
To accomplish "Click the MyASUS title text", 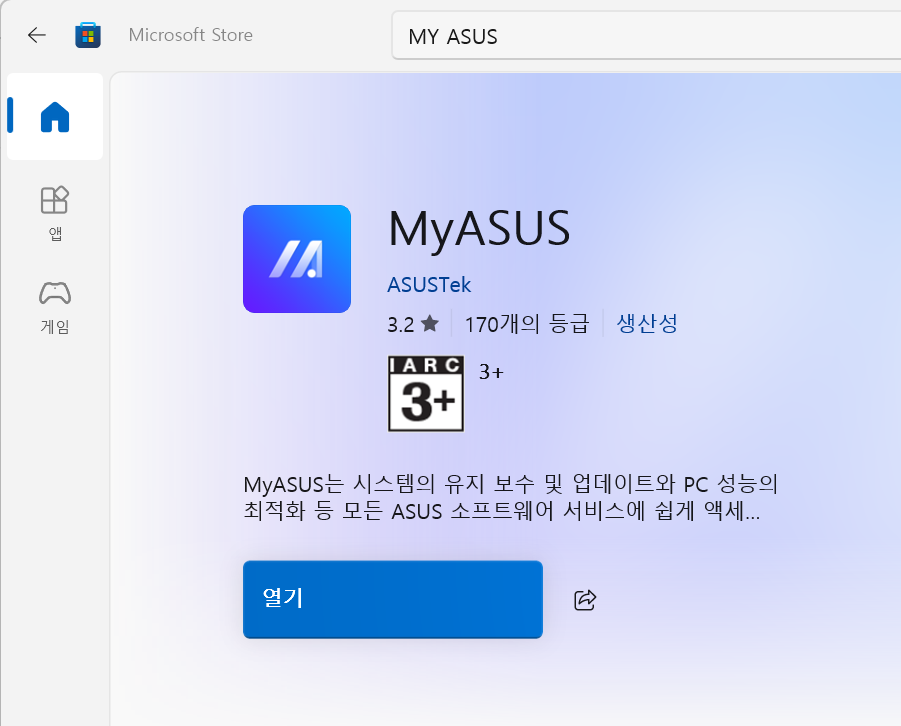I will (x=479, y=229).
